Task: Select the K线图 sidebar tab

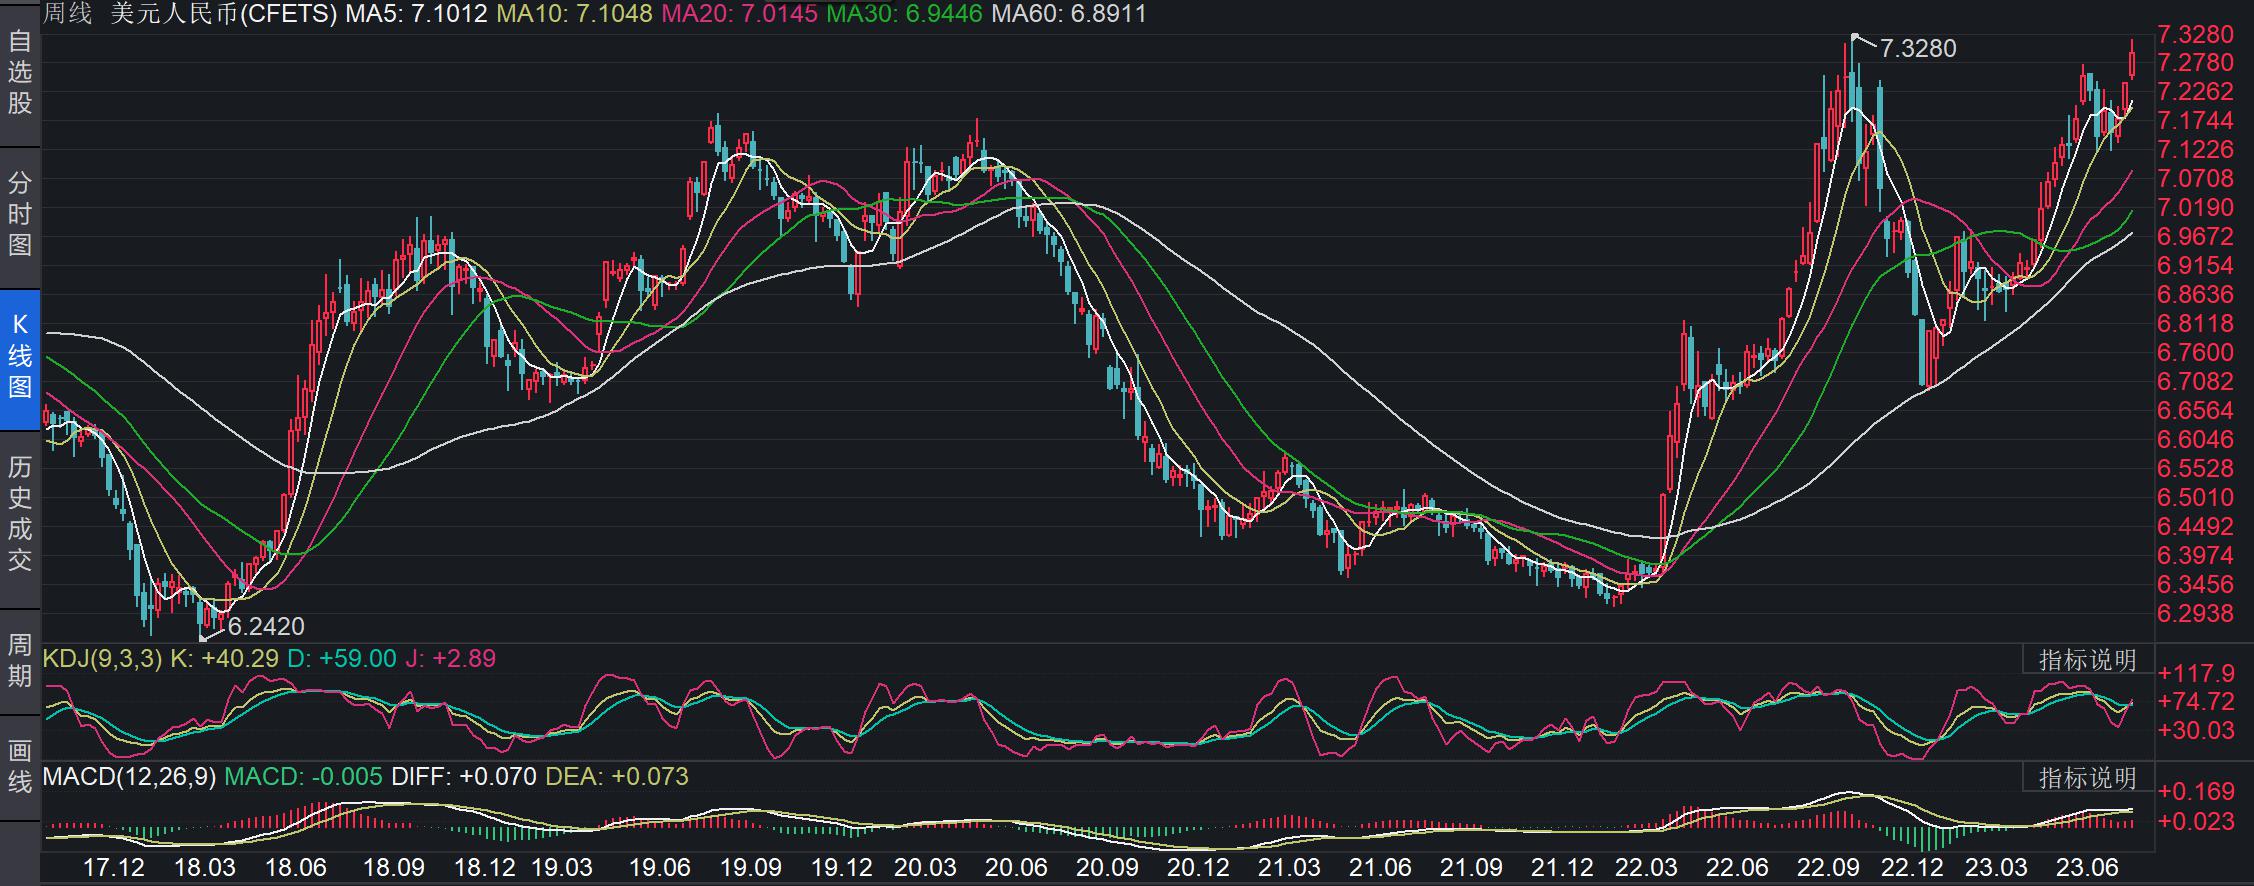Action: (20, 356)
